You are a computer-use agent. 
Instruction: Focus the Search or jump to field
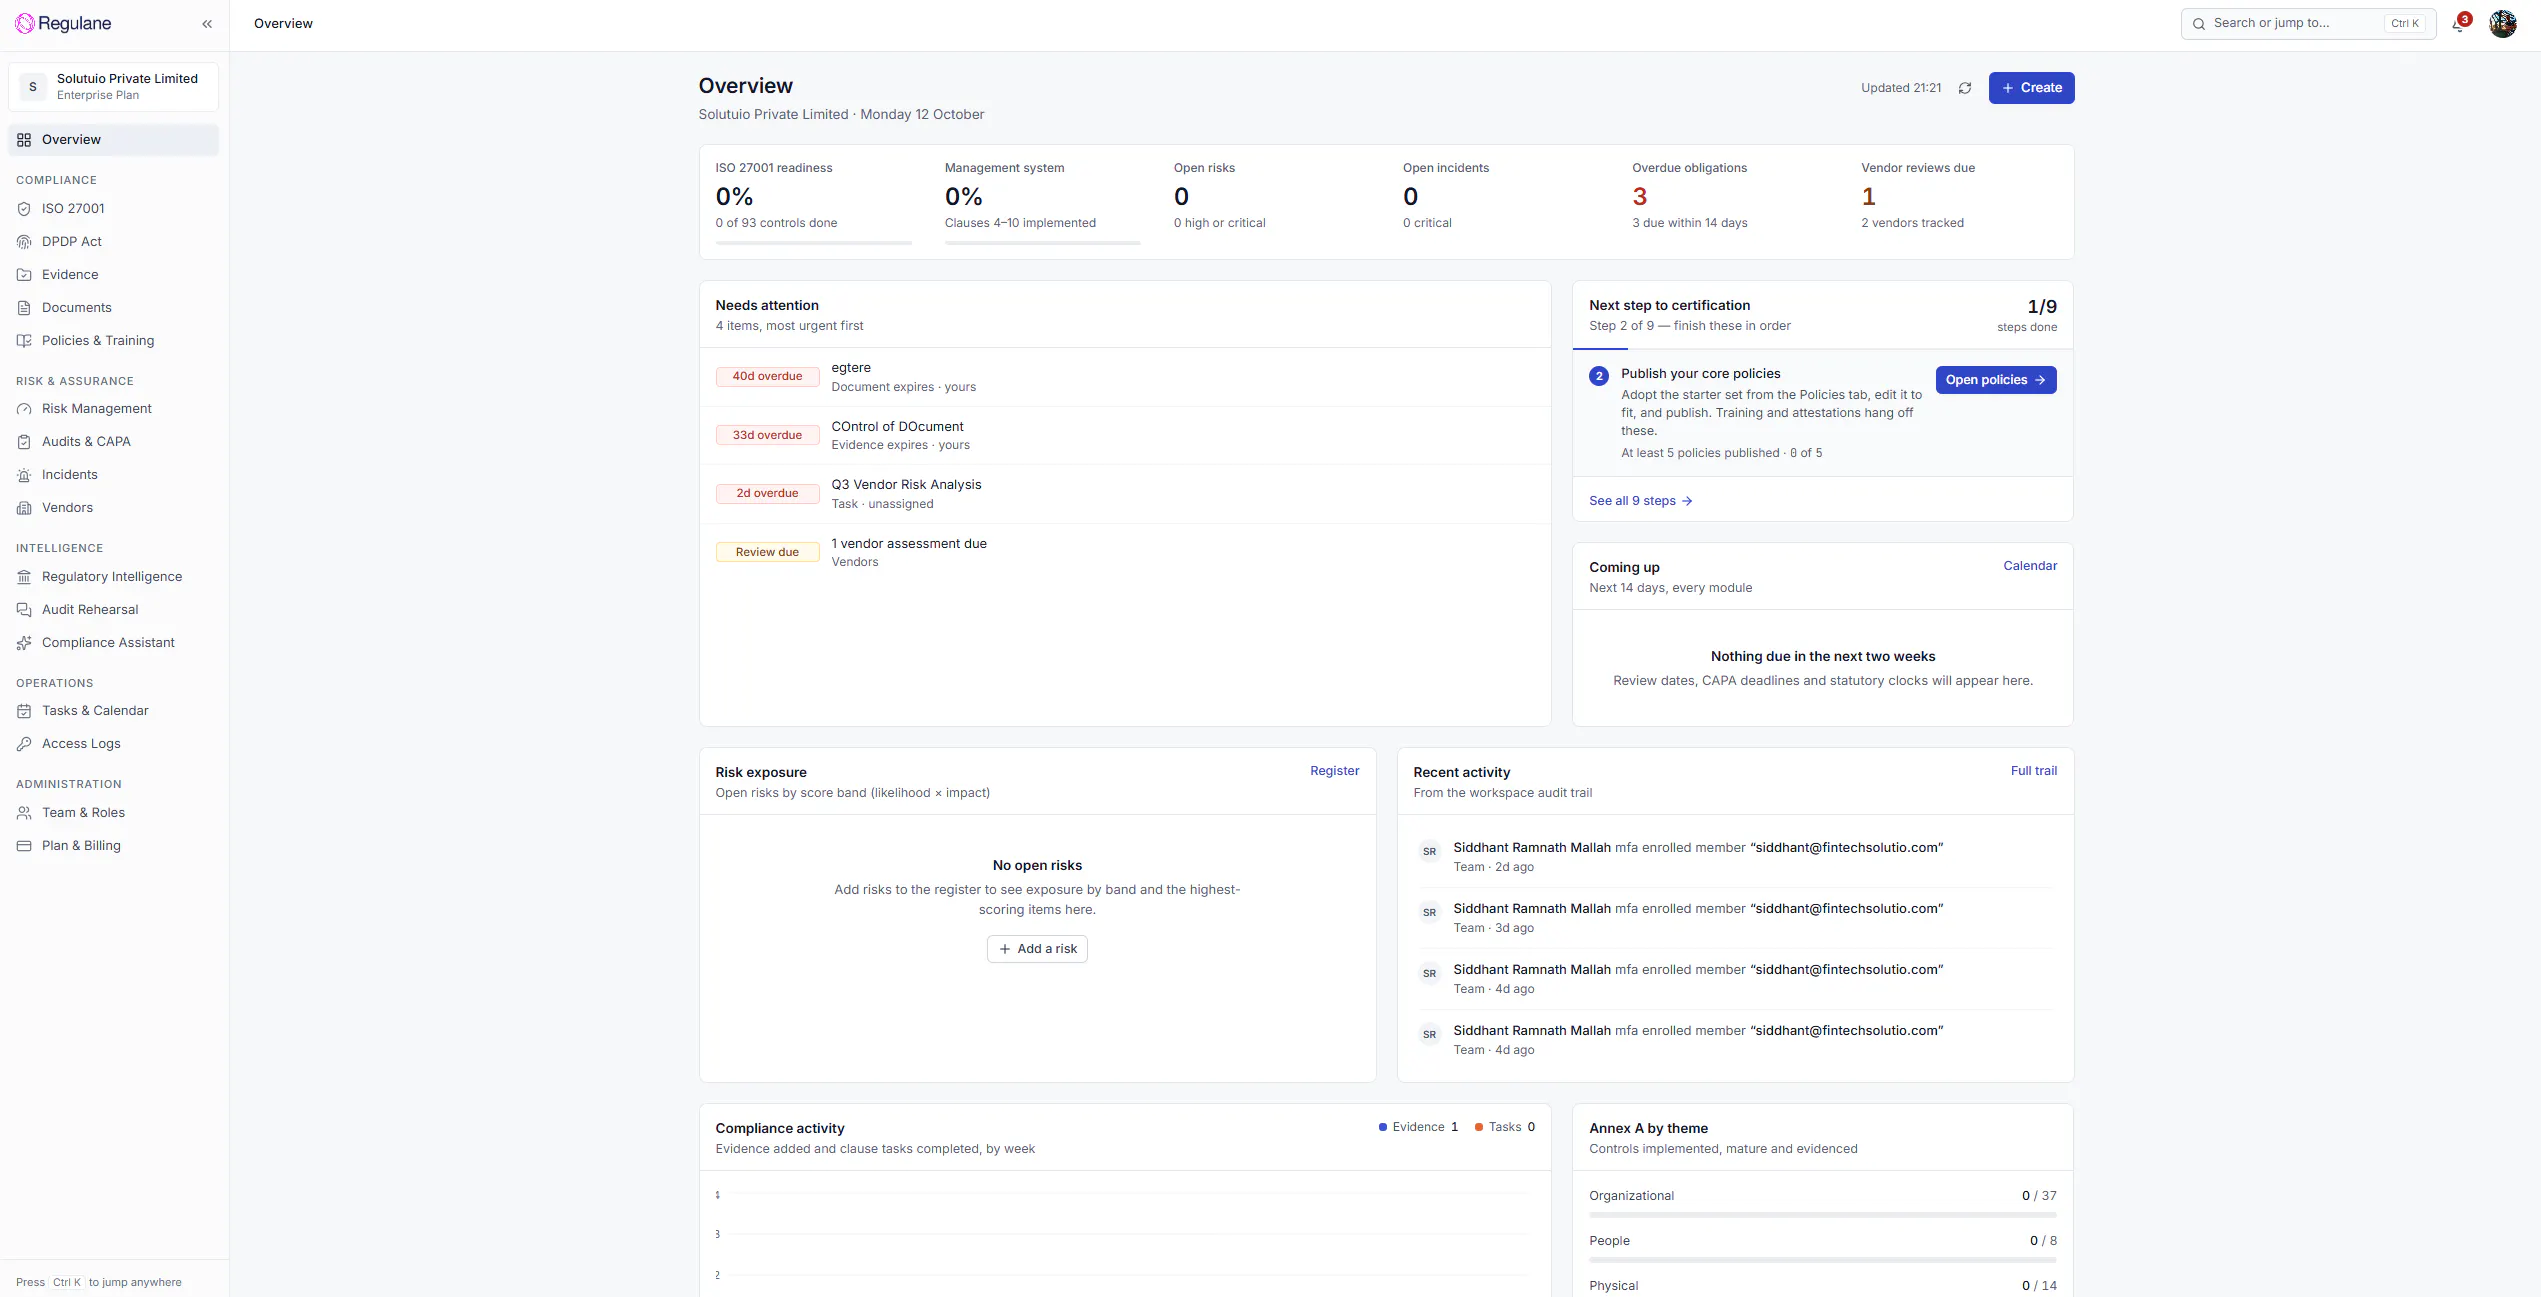click(2308, 24)
